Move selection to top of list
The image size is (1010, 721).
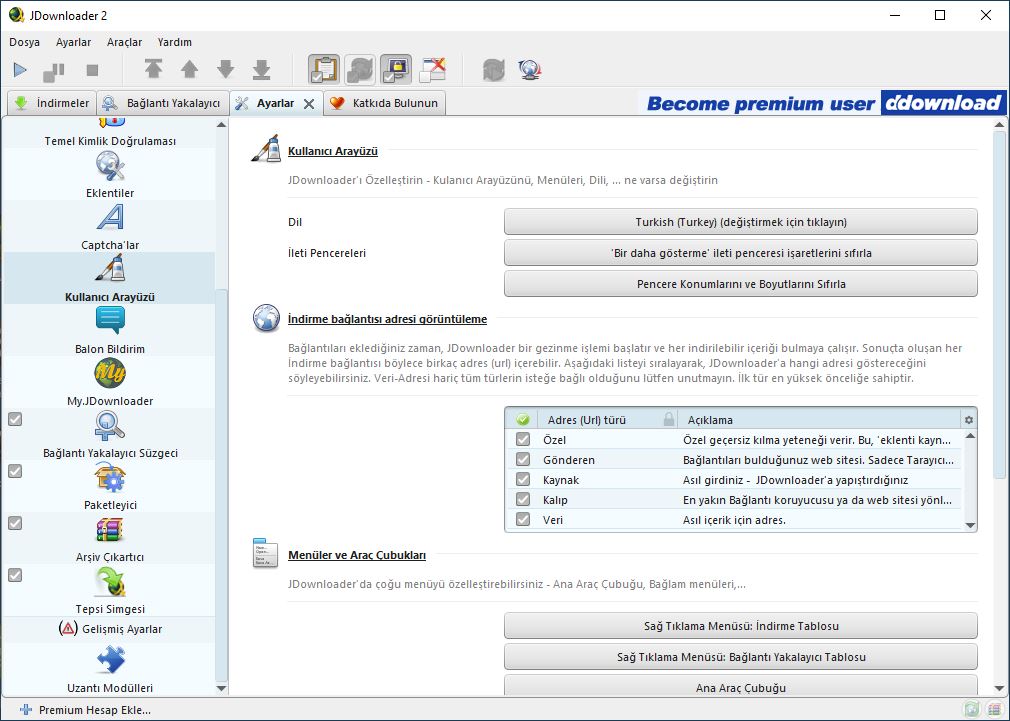click(x=153, y=69)
